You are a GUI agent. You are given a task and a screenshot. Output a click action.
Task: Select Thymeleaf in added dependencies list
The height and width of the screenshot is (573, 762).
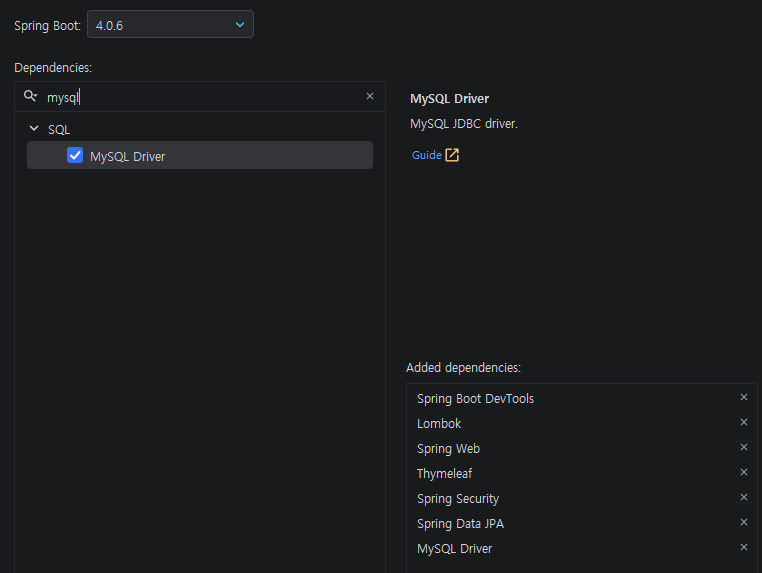444,474
